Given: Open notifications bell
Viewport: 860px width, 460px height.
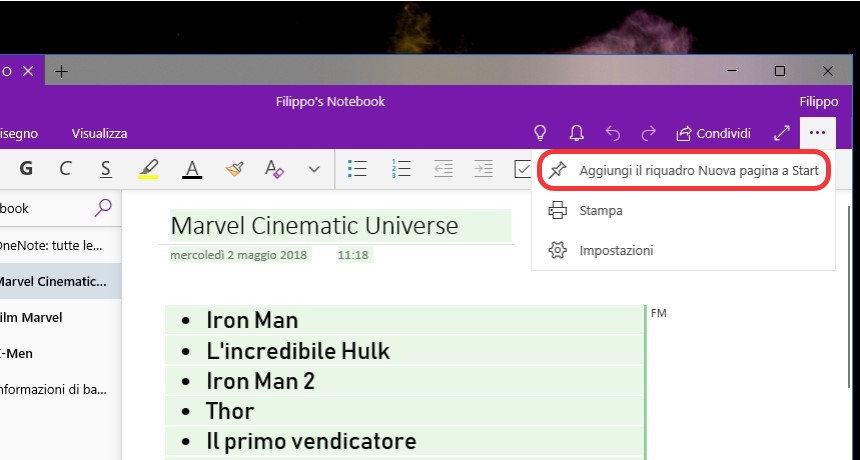Looking at the screenshot, I should point(576,133).
